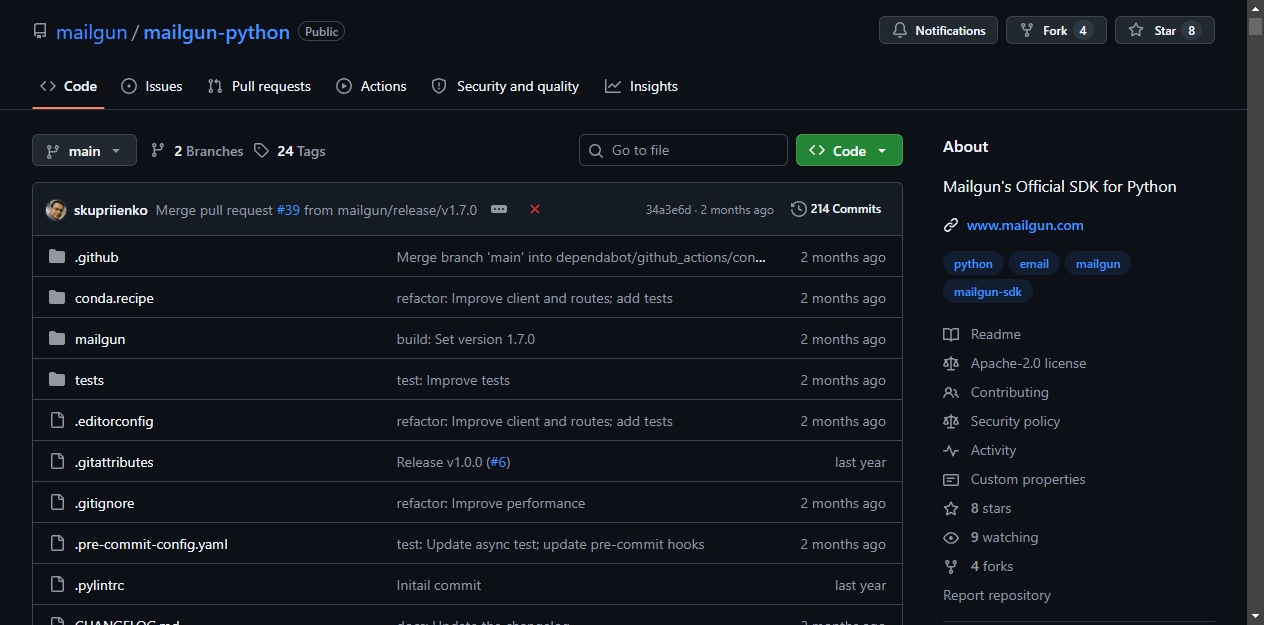Click the 34a3e6d commit hash
This screenshot has height=625, width=1264.
pyautogui.click(x=668, y=210)
